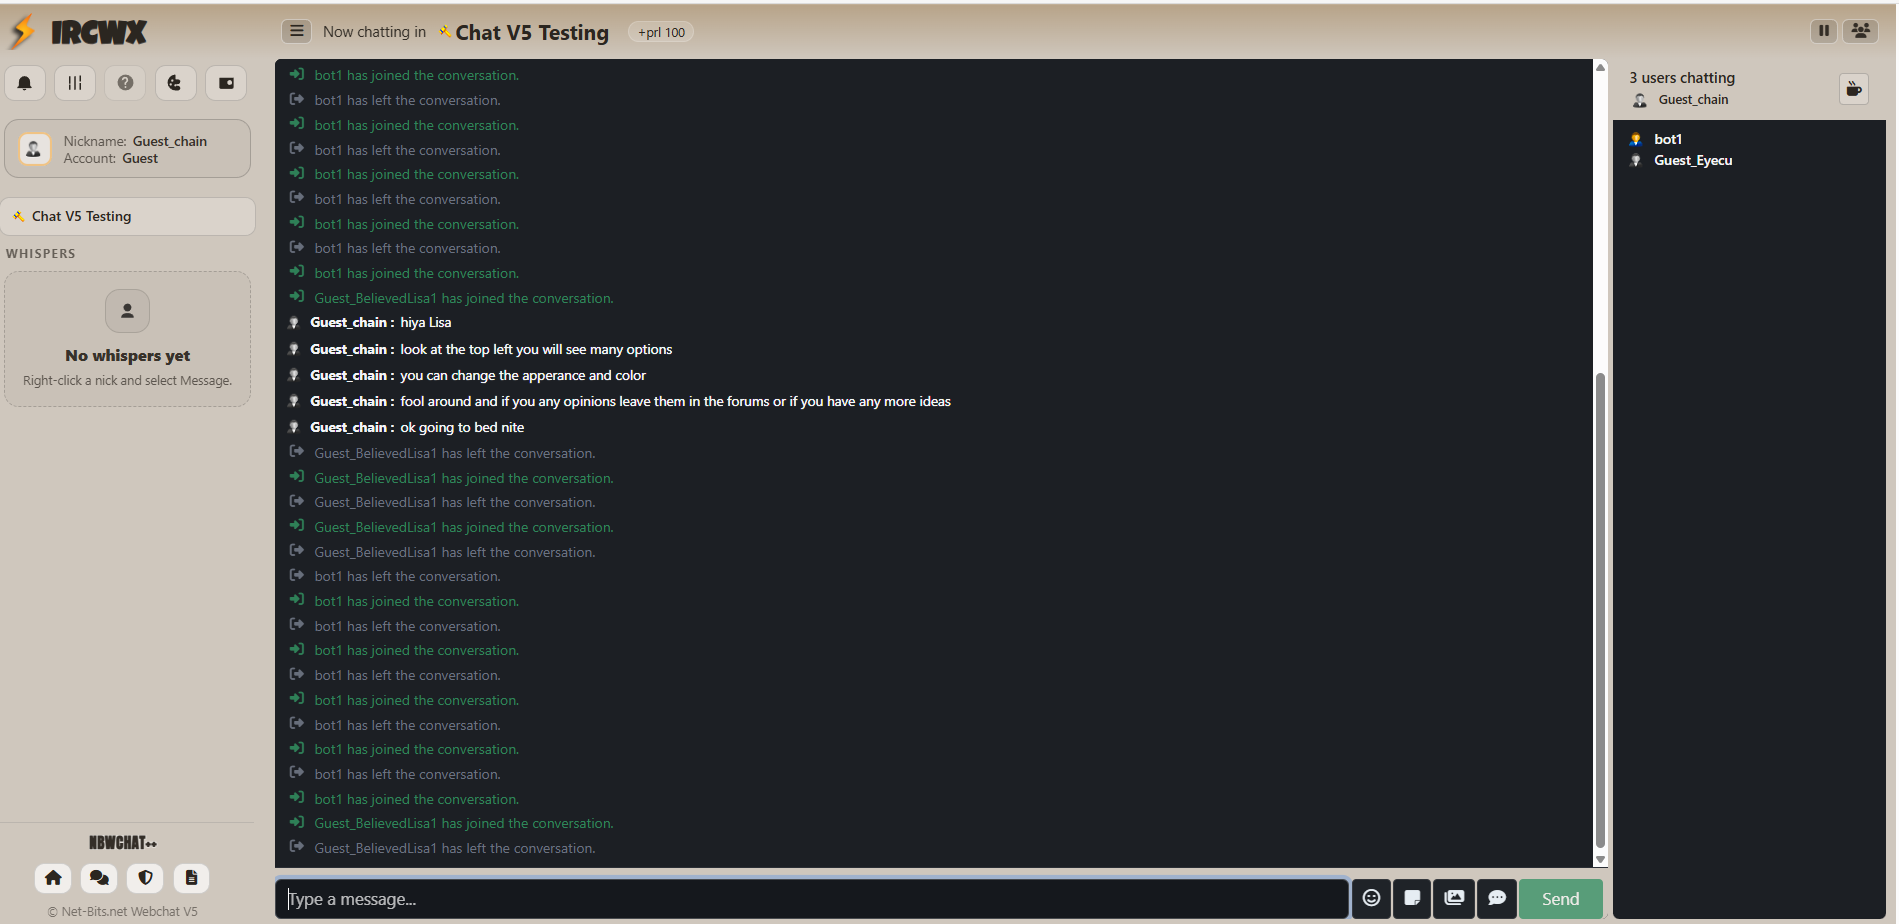Screen dimensions: 1899x924
Task: Click the green Send button
Action: (1560, 898)
